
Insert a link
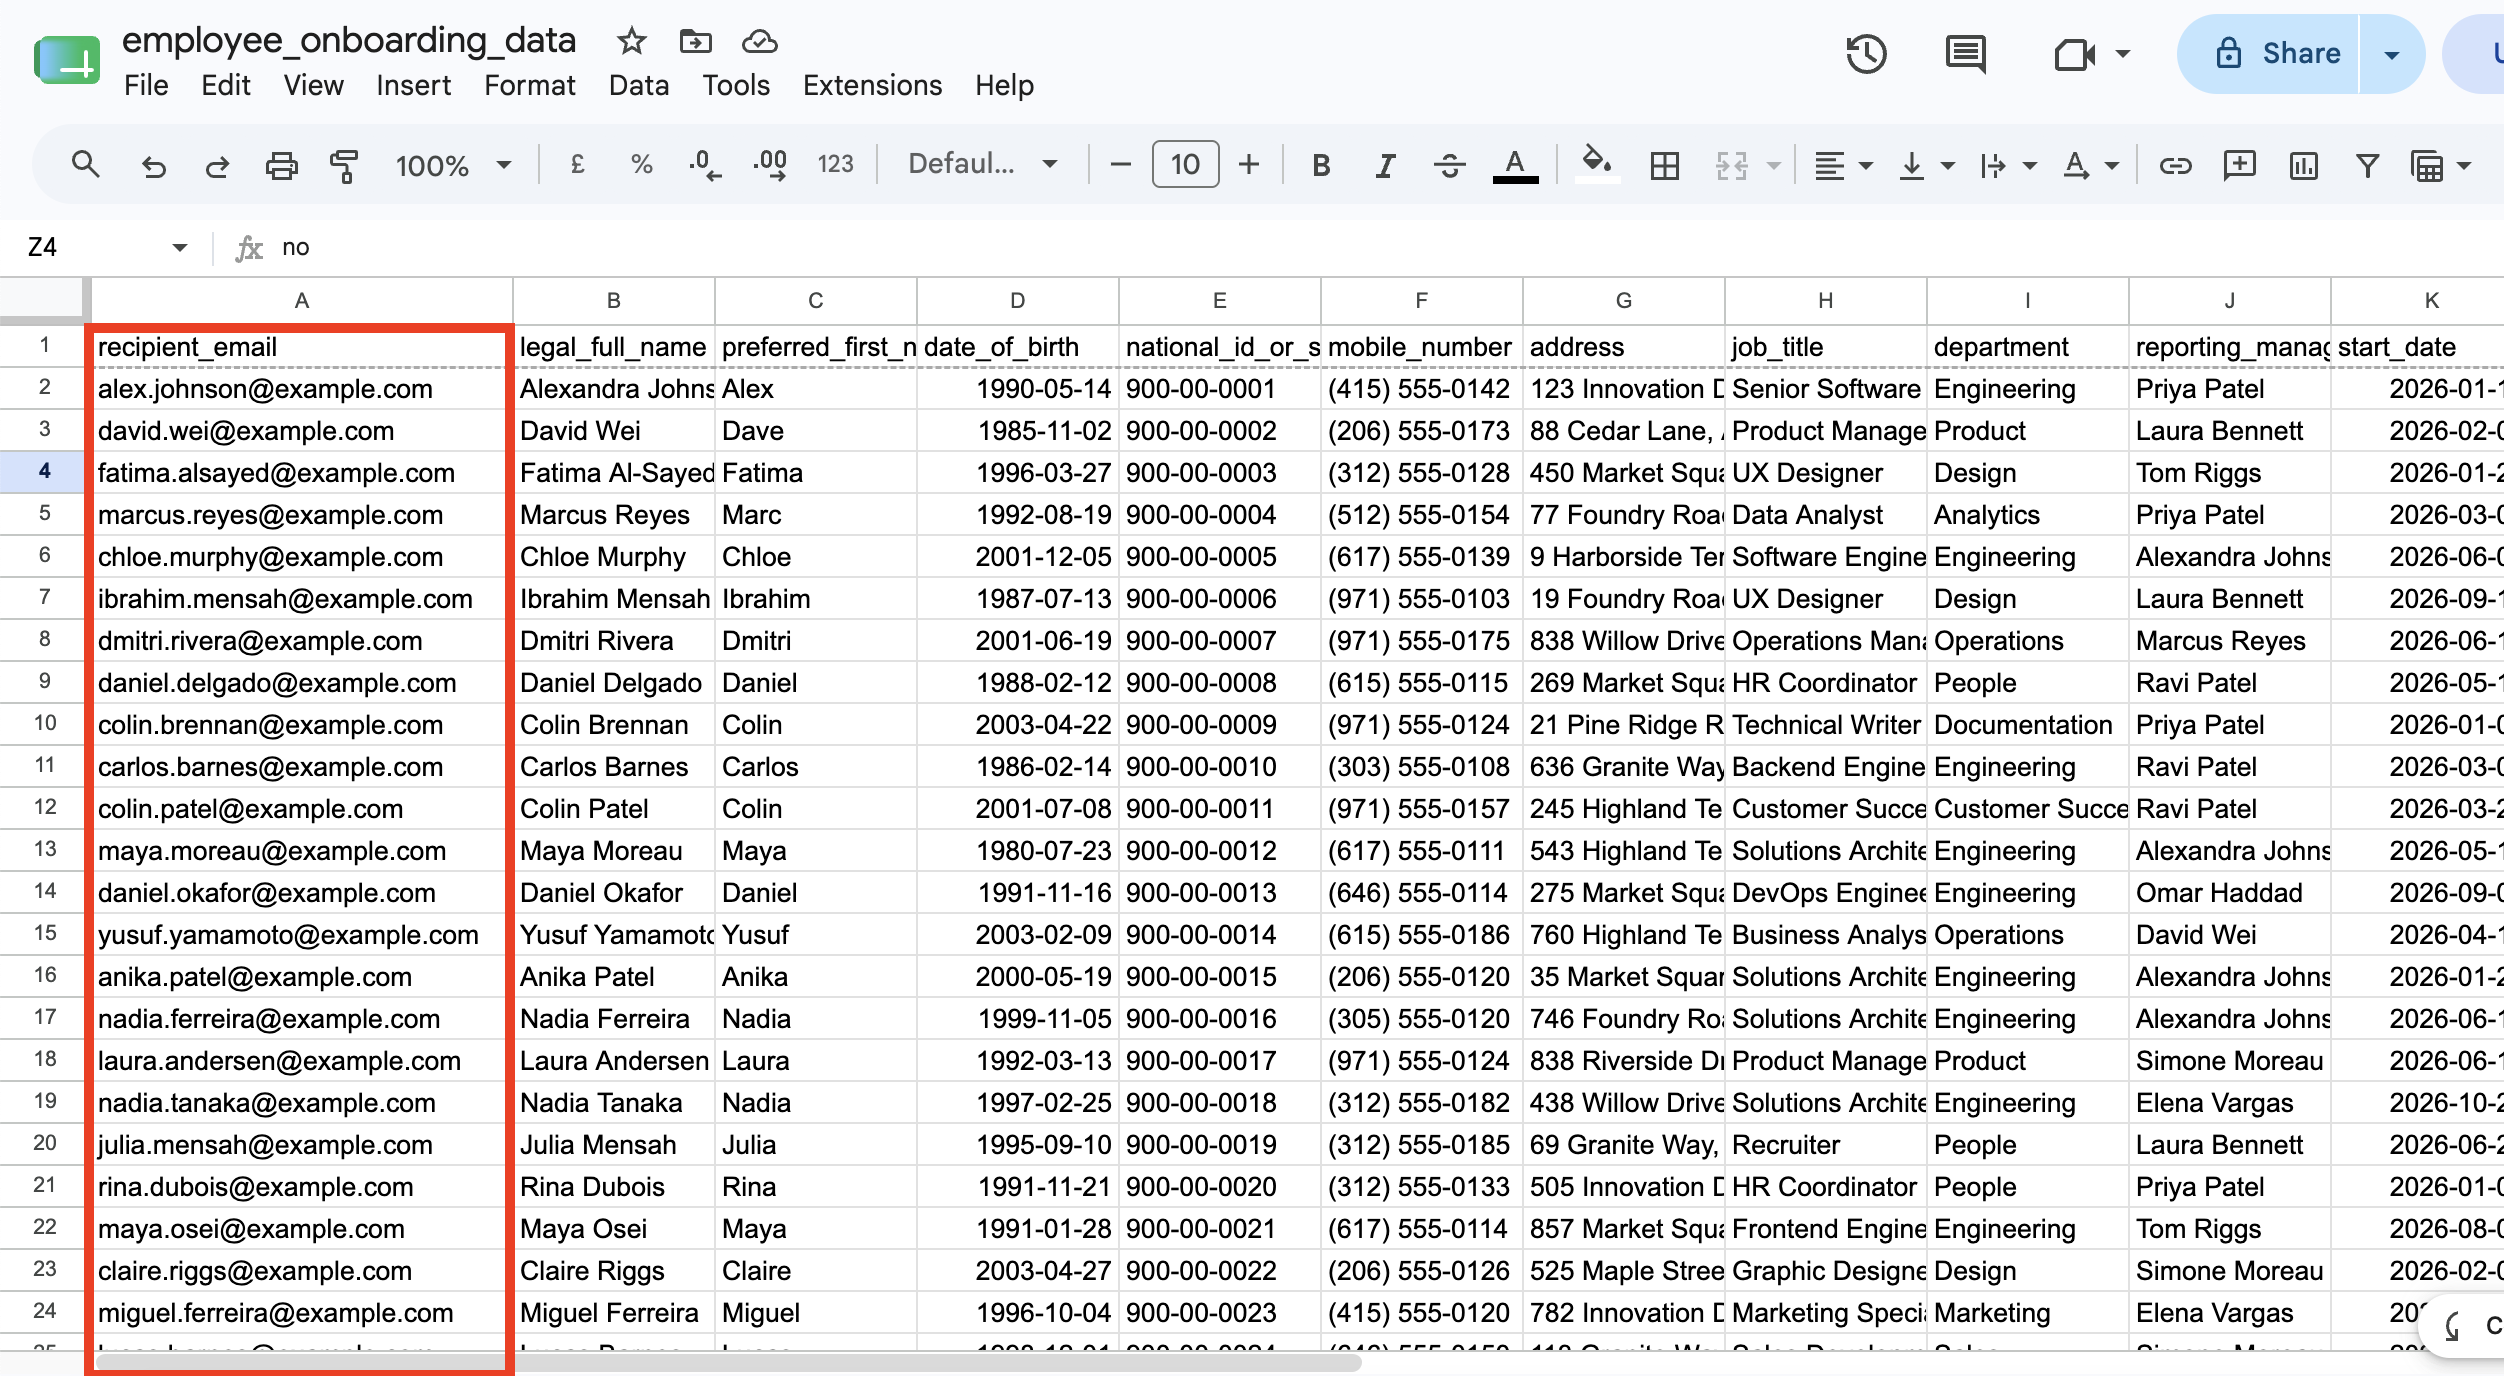point(2175,165)
